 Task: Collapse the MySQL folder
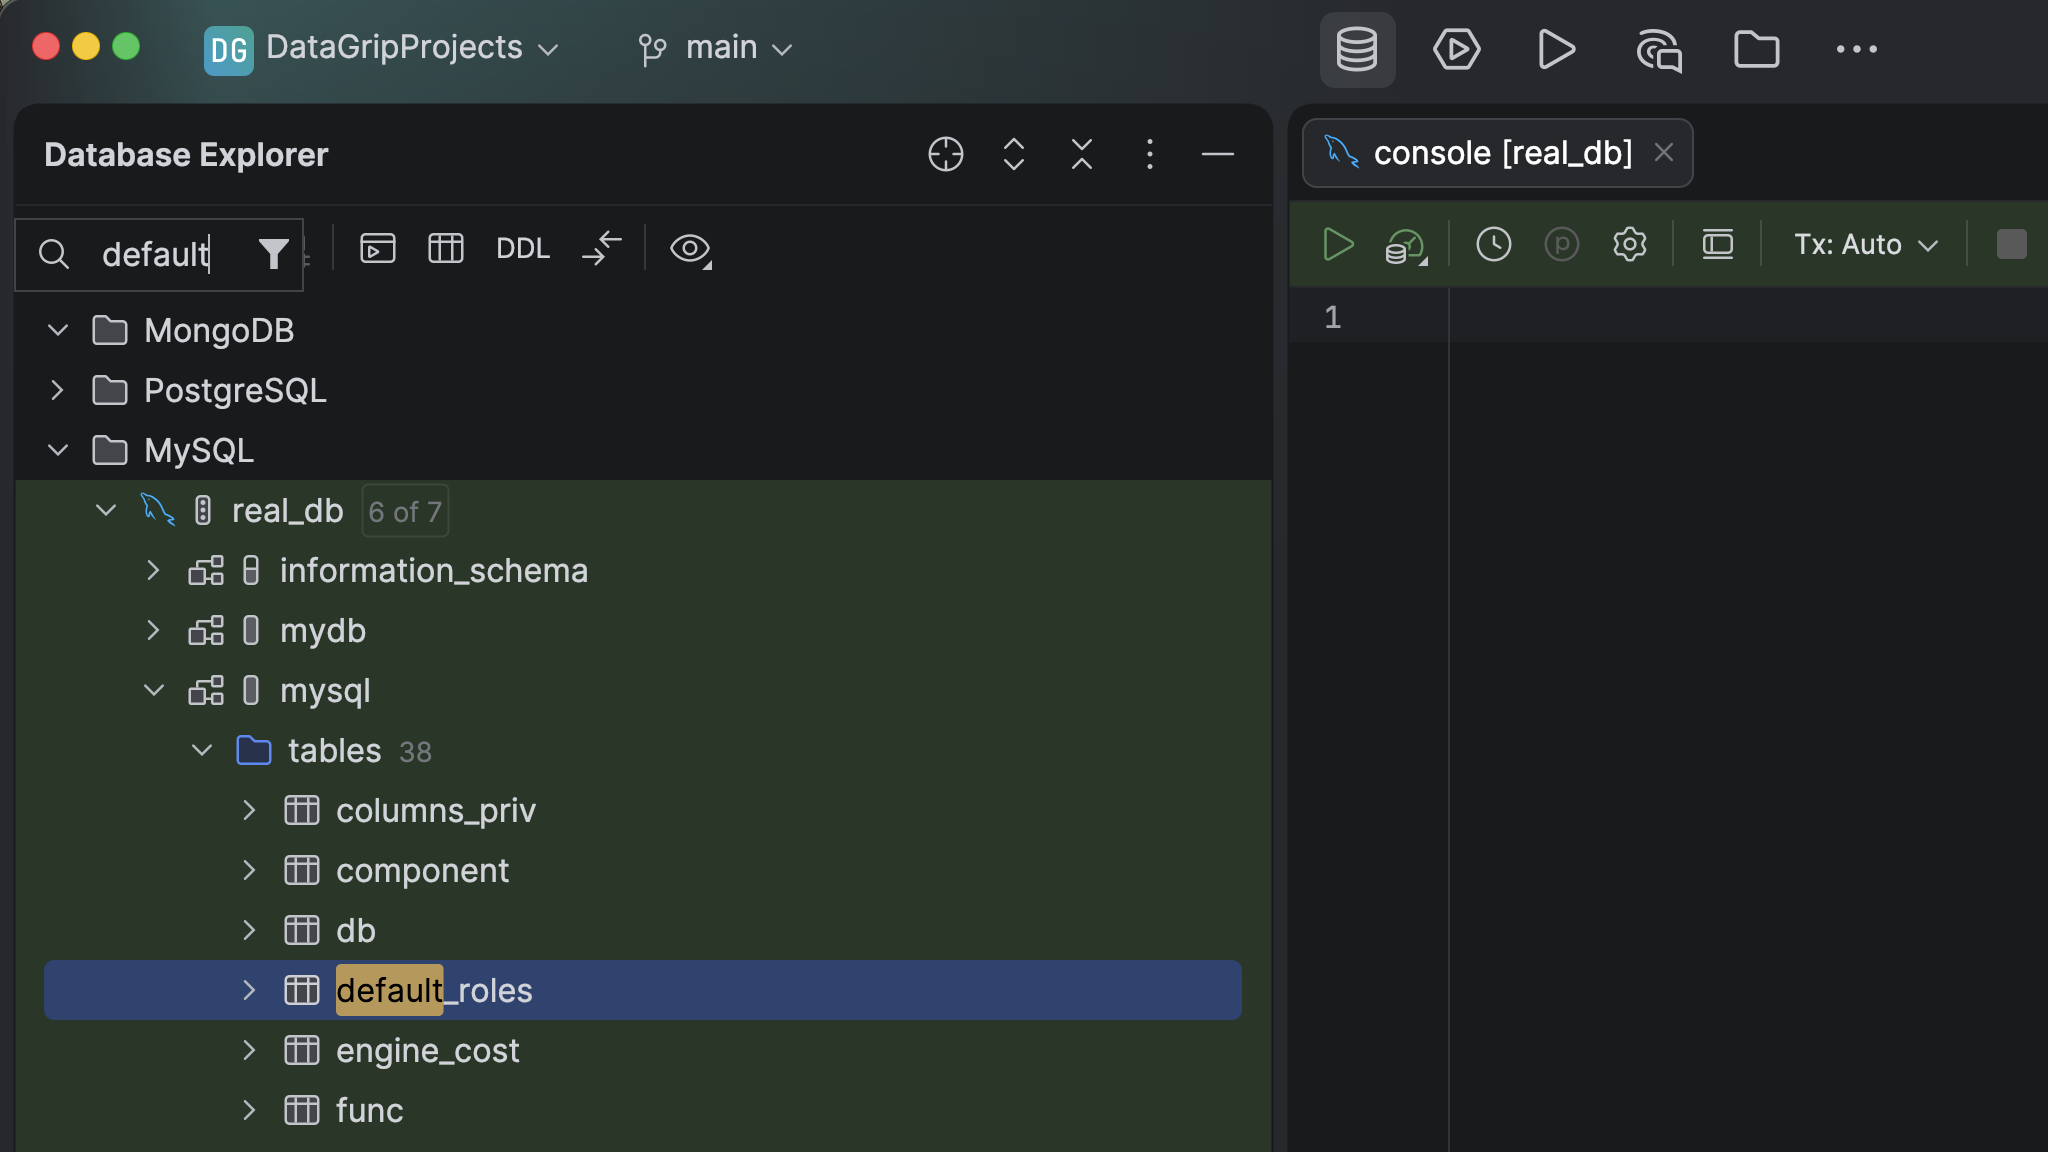tap(58, 450)
